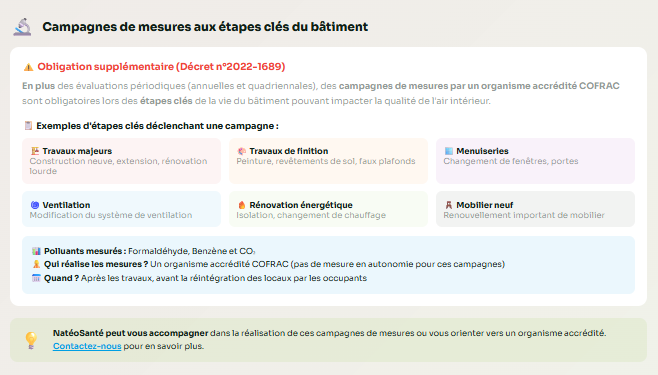Click the clipboard icon before Exemples d'étapes clés

[28, 126]
